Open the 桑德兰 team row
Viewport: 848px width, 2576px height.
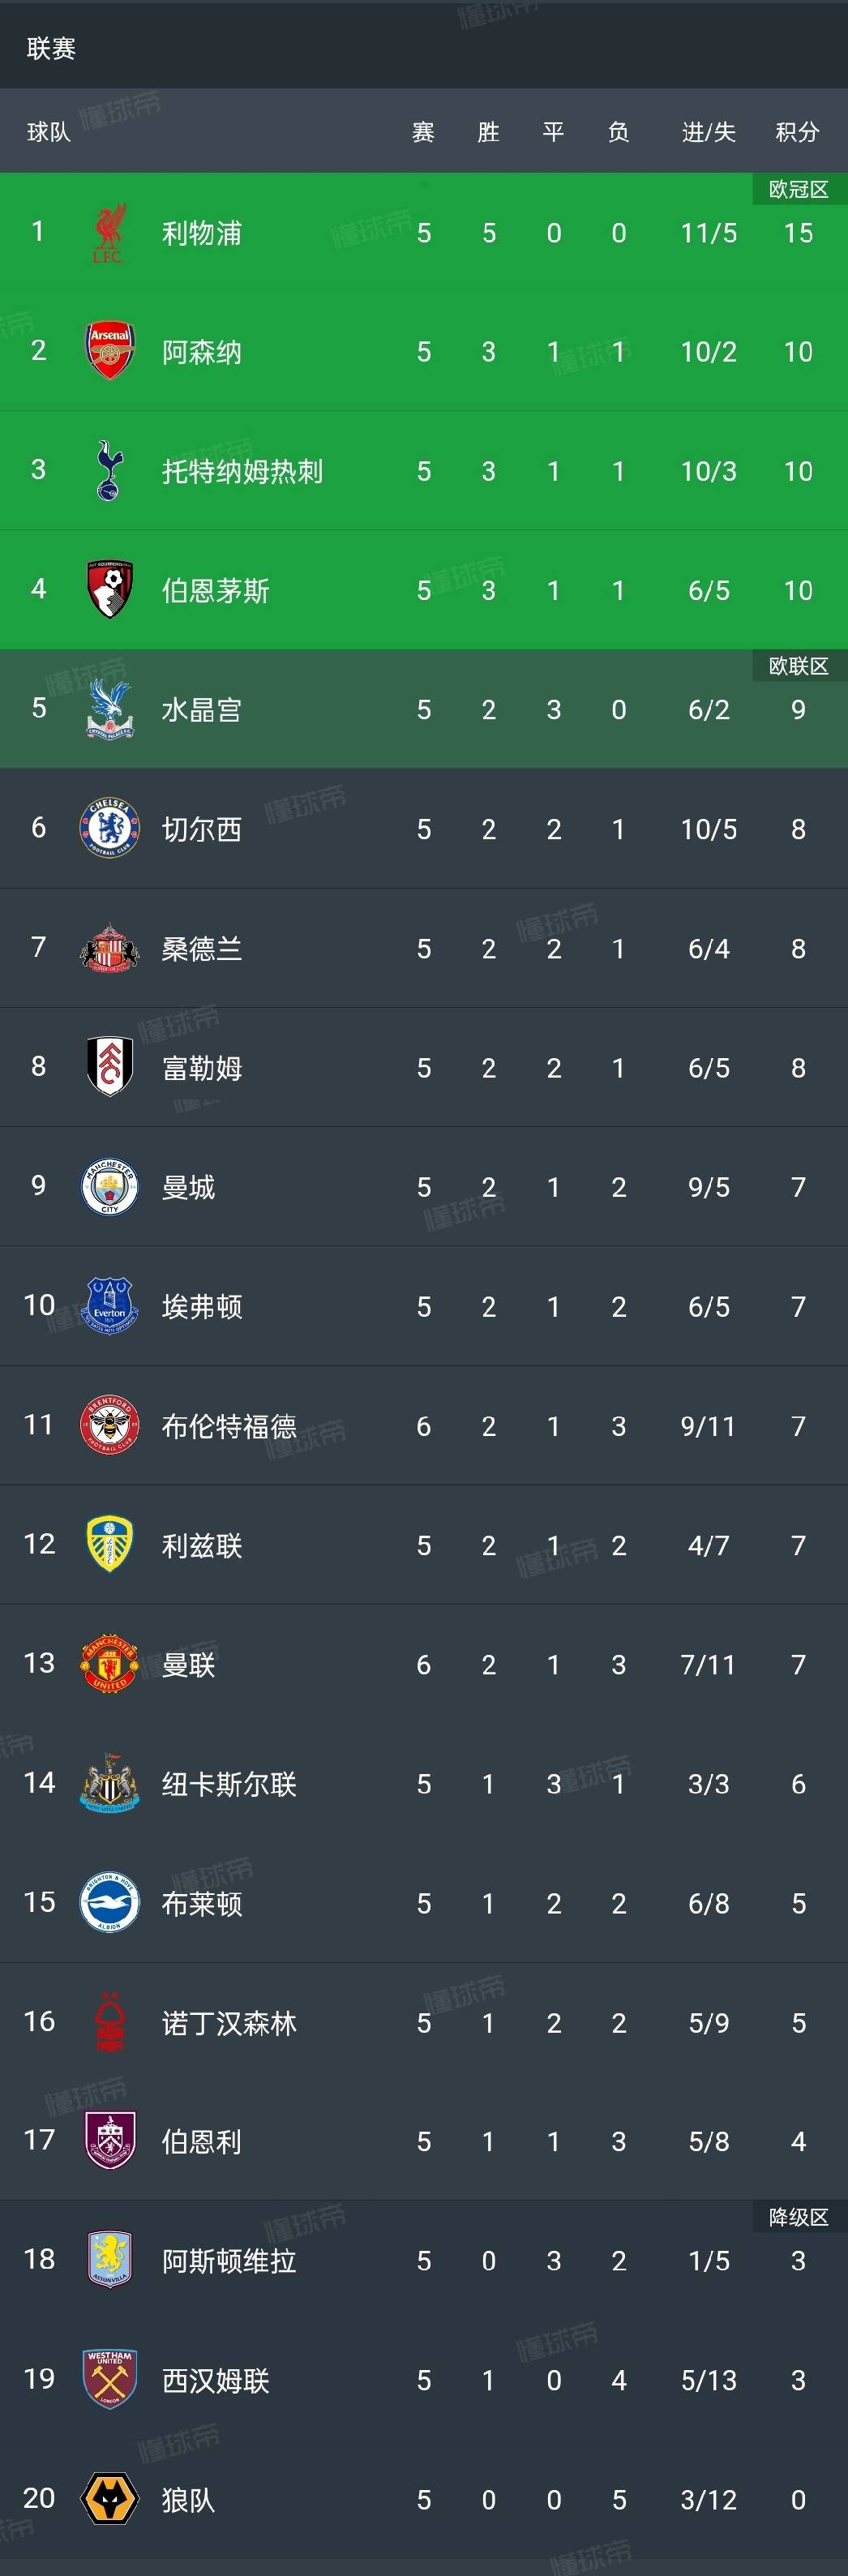click(x=200, y=947)
